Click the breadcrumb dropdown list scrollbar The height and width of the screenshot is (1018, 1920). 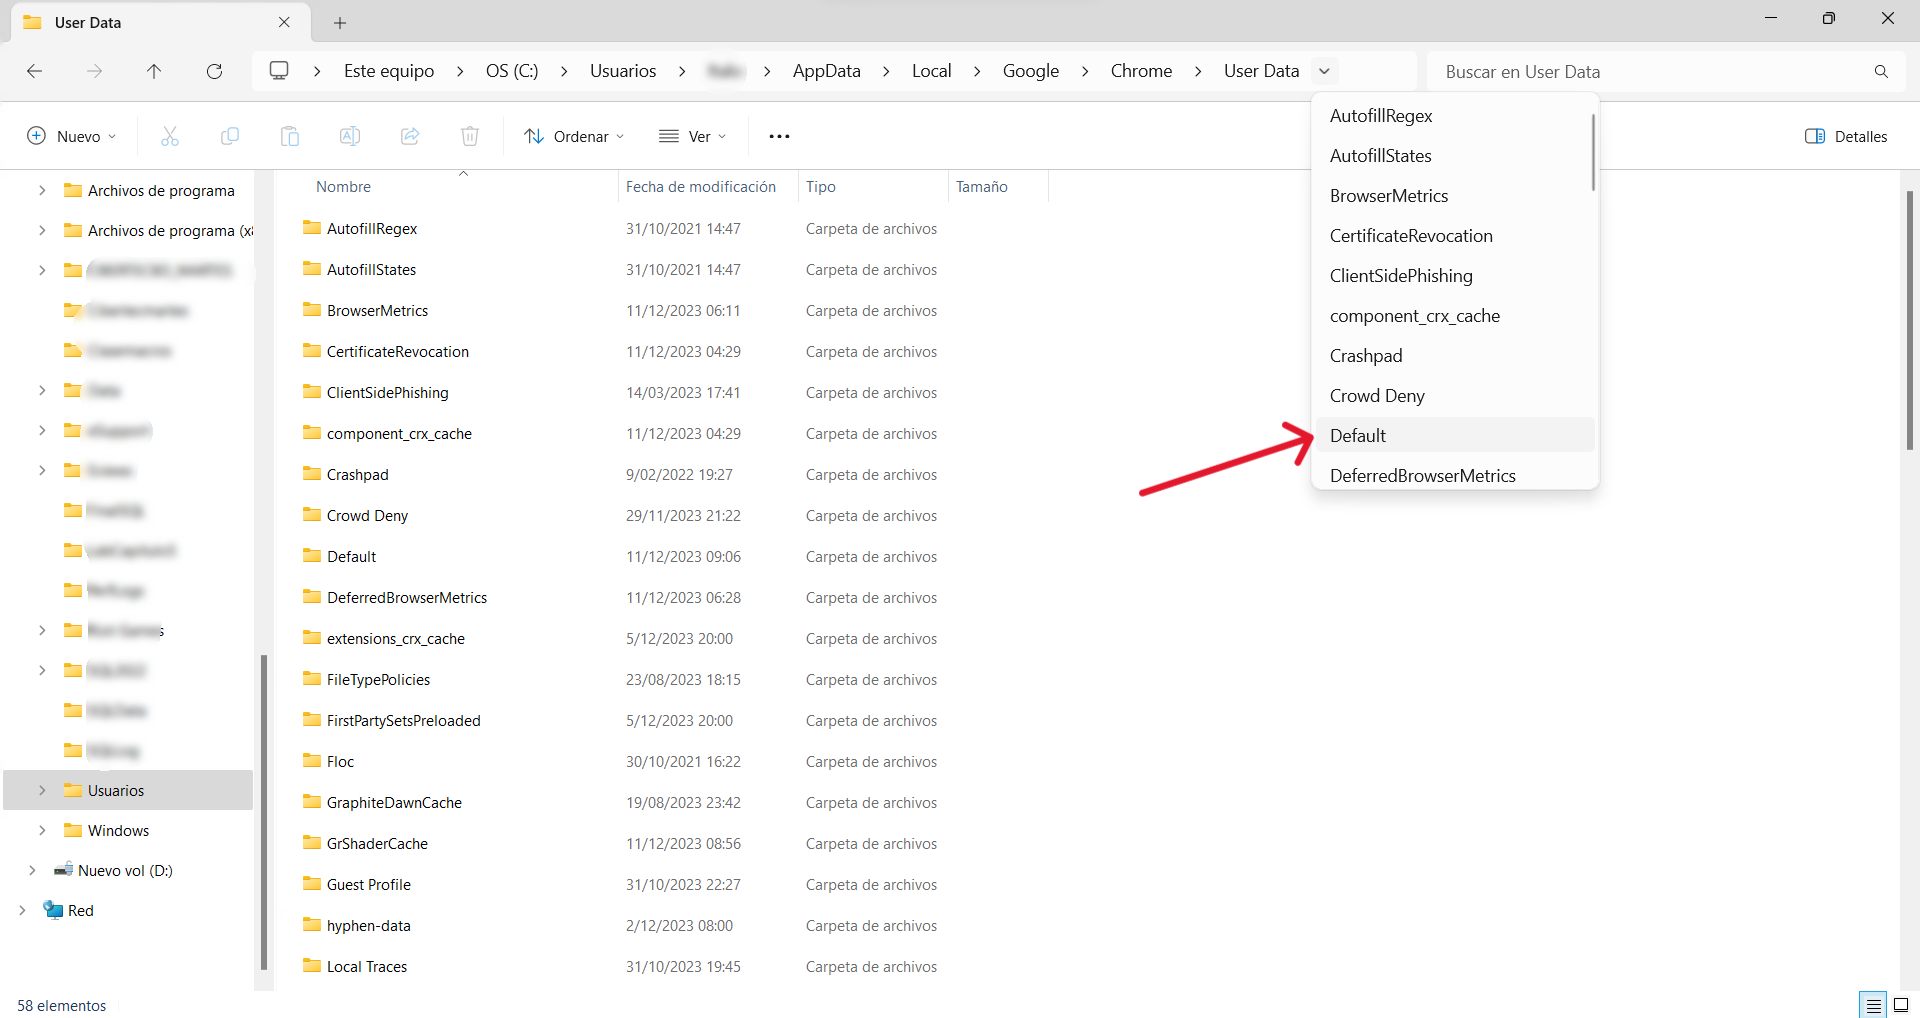point(1593,152)
